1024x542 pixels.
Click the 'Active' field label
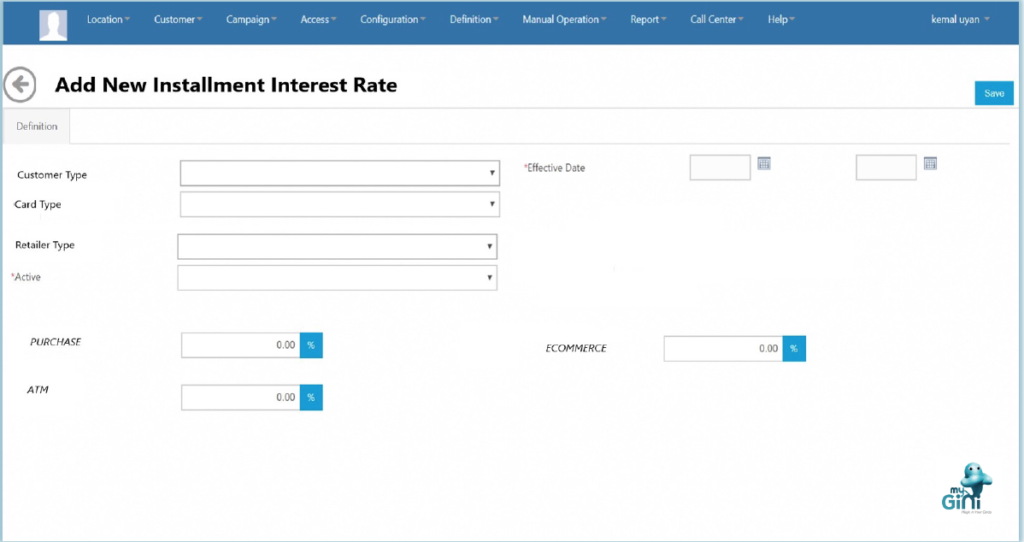(x=26, y=277)
